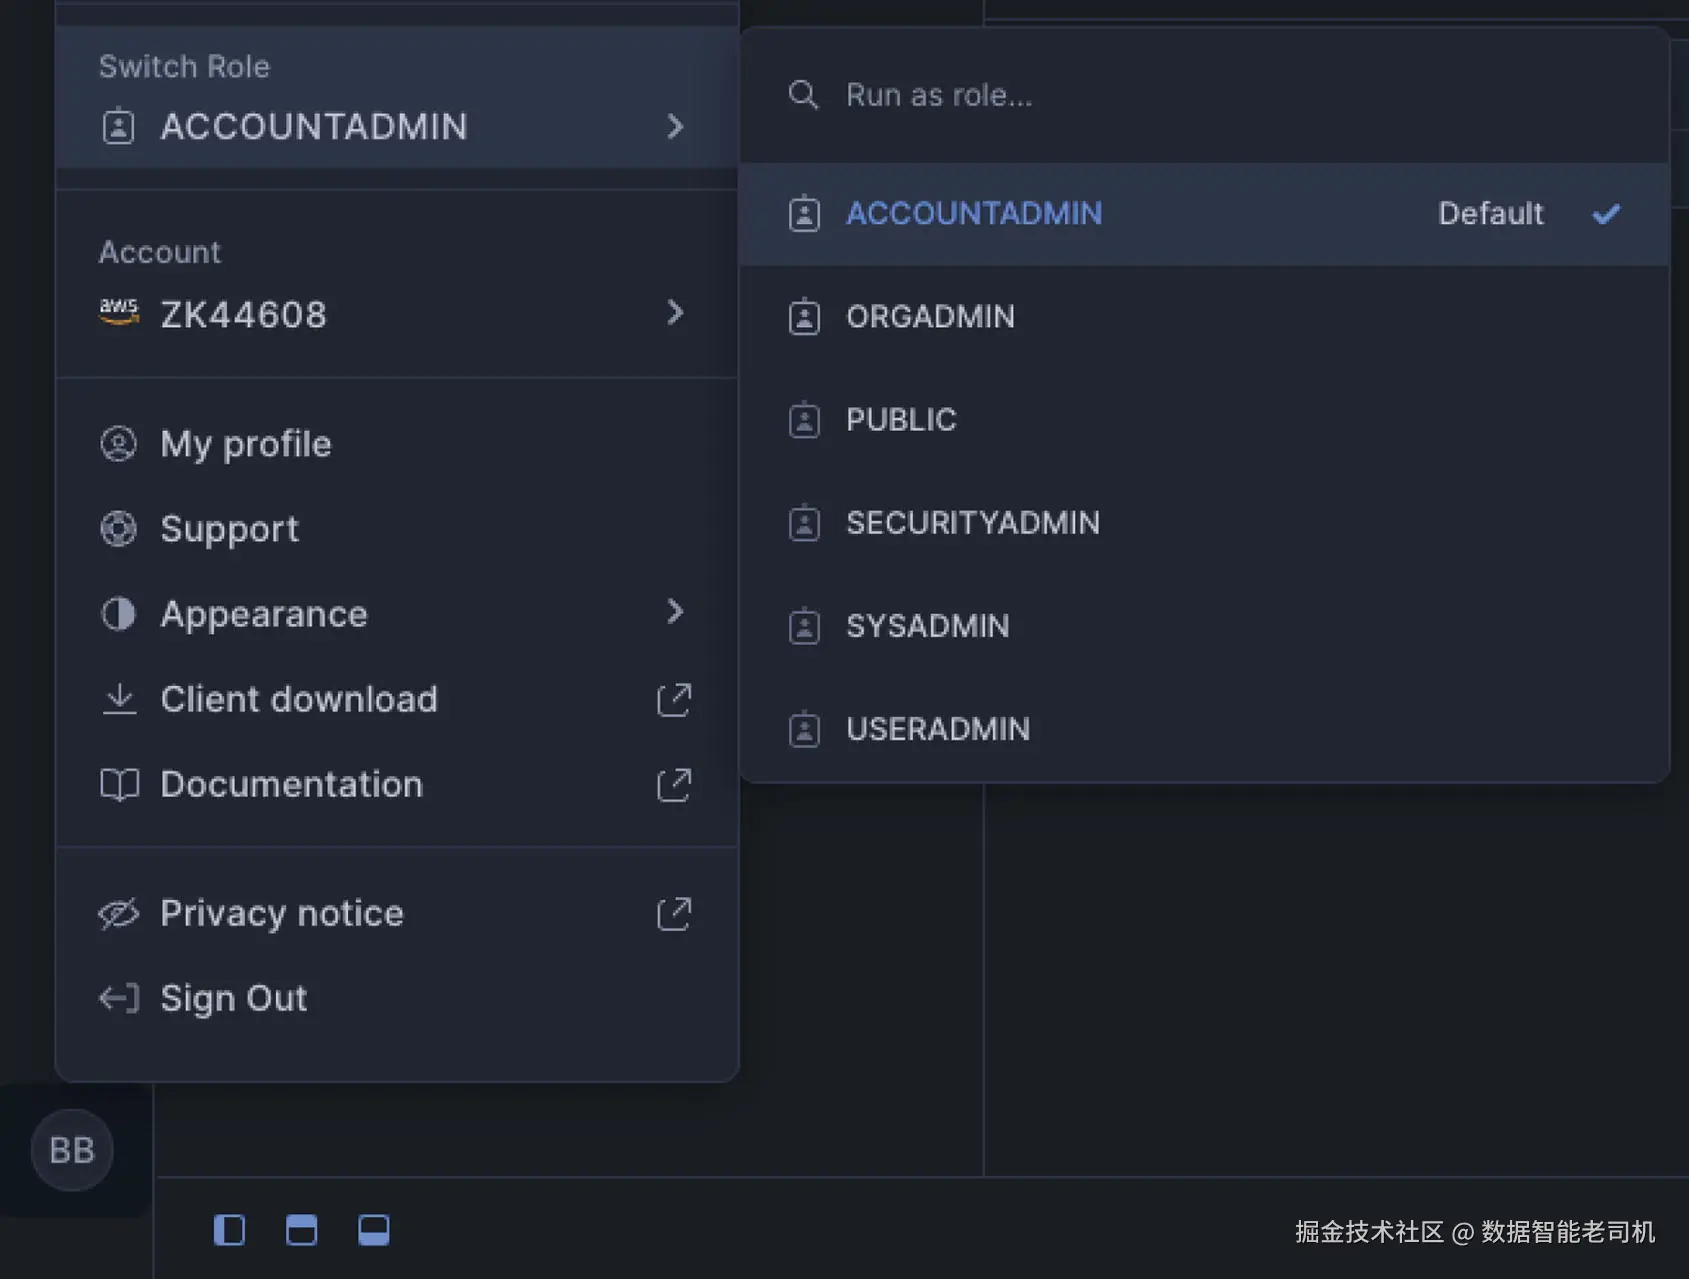The height and width of the screenshot is (1279, 1689).
Task: Click the external-link icon on Client download row
Action: [x=674, y=699]
